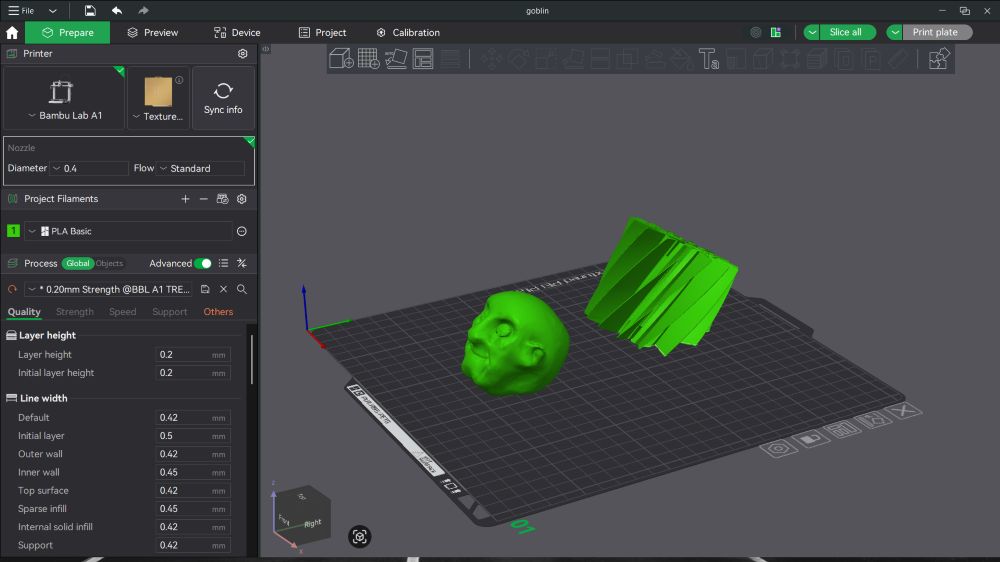1000x562 pixels.
Task: Switch to the Preview tab
Action: point(152,33)
